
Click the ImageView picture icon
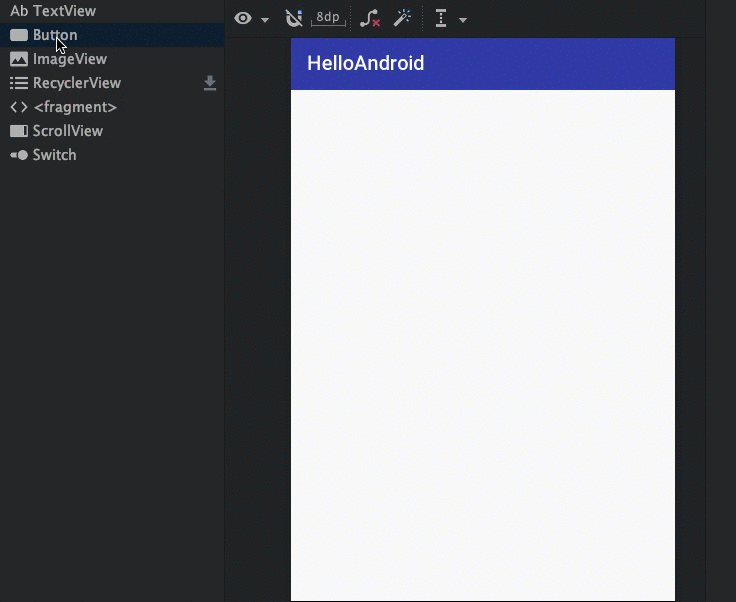[x=19, y=59]
